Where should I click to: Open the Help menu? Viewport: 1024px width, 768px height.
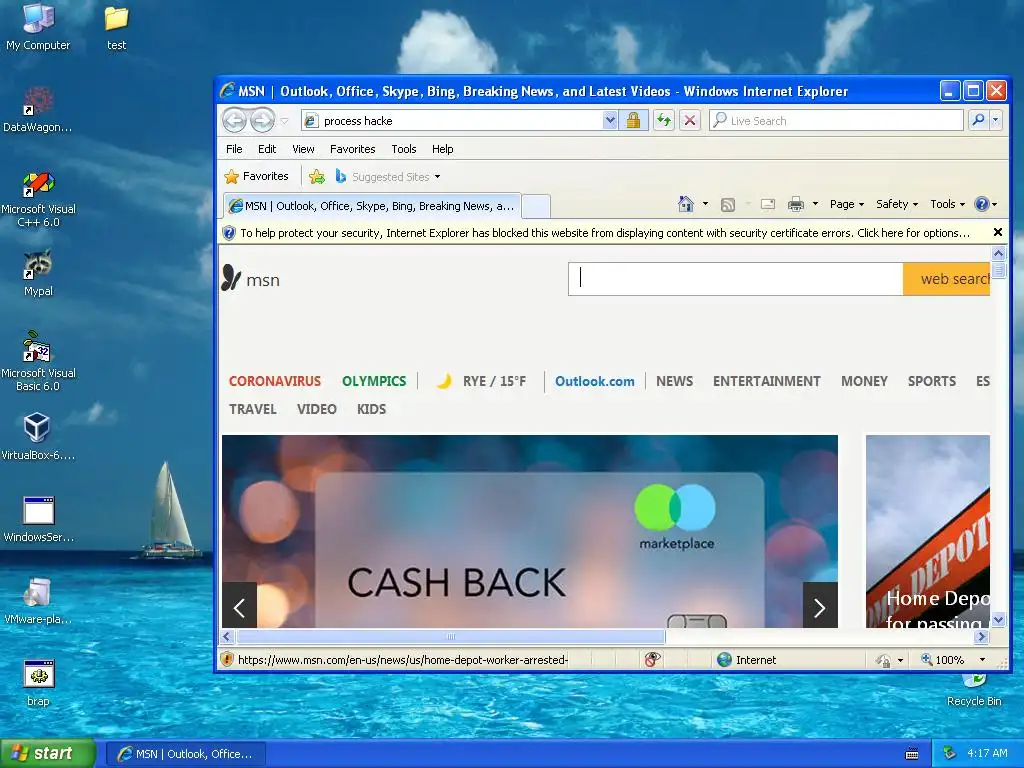442,149
